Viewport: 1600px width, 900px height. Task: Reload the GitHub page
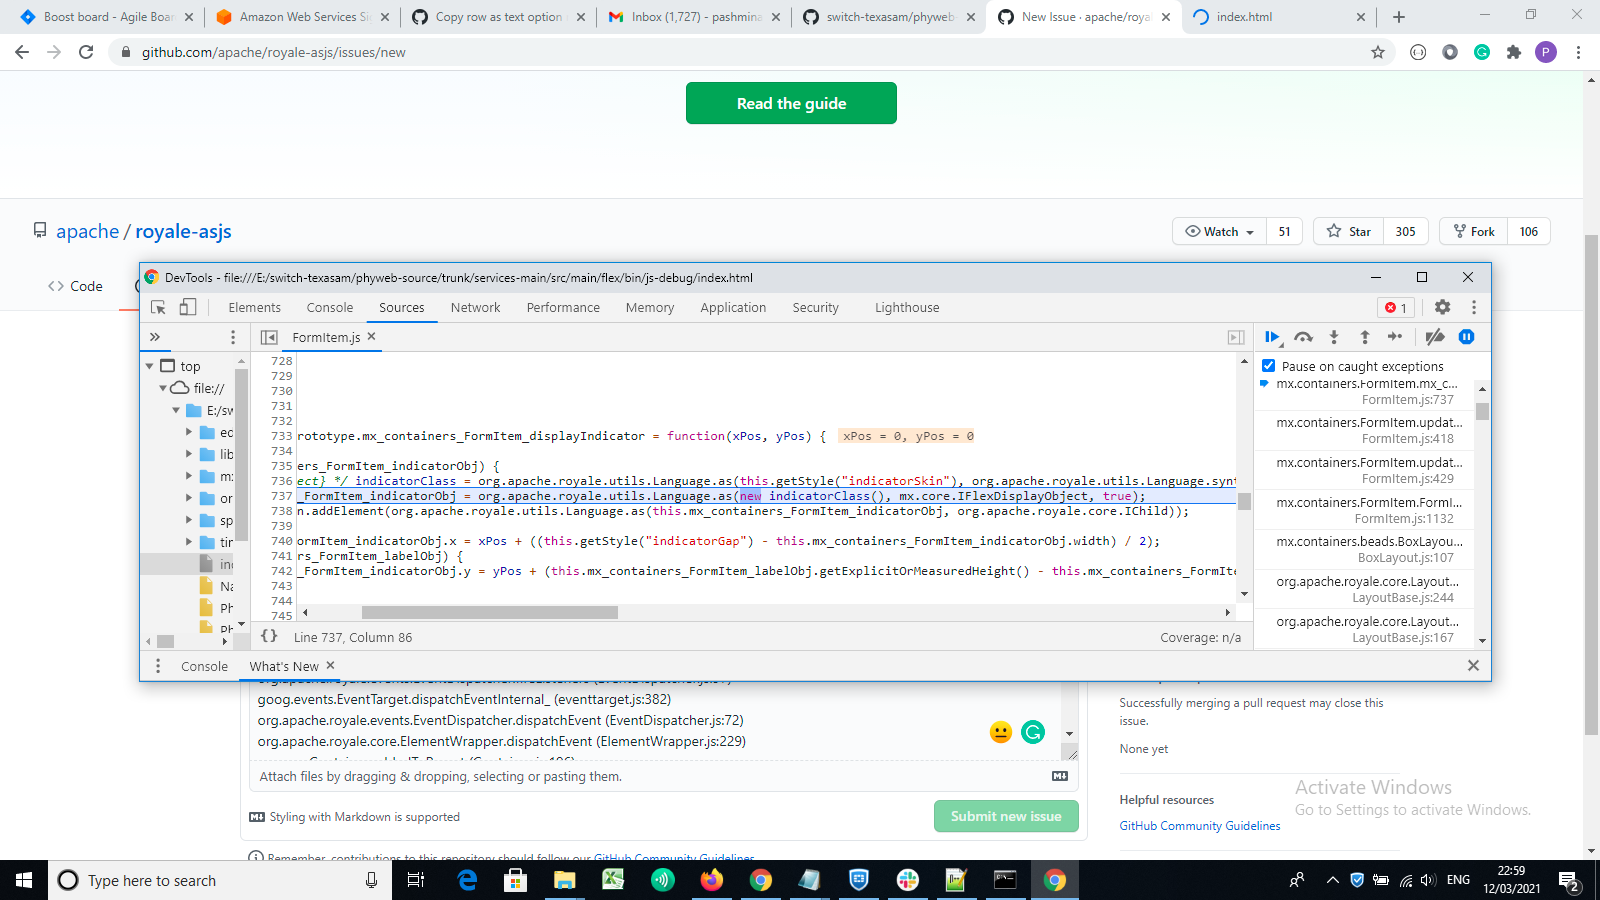tap(86, 52)
